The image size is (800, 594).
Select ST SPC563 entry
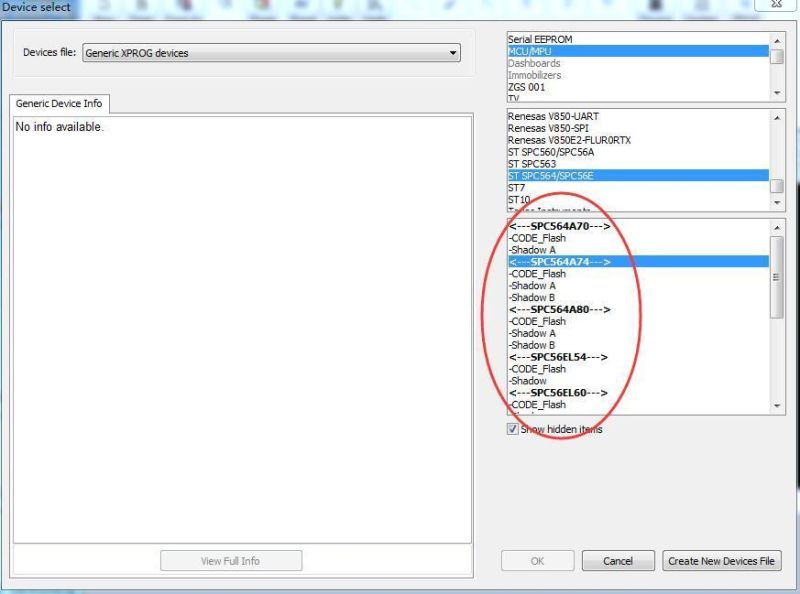click(x=638, y=164)
